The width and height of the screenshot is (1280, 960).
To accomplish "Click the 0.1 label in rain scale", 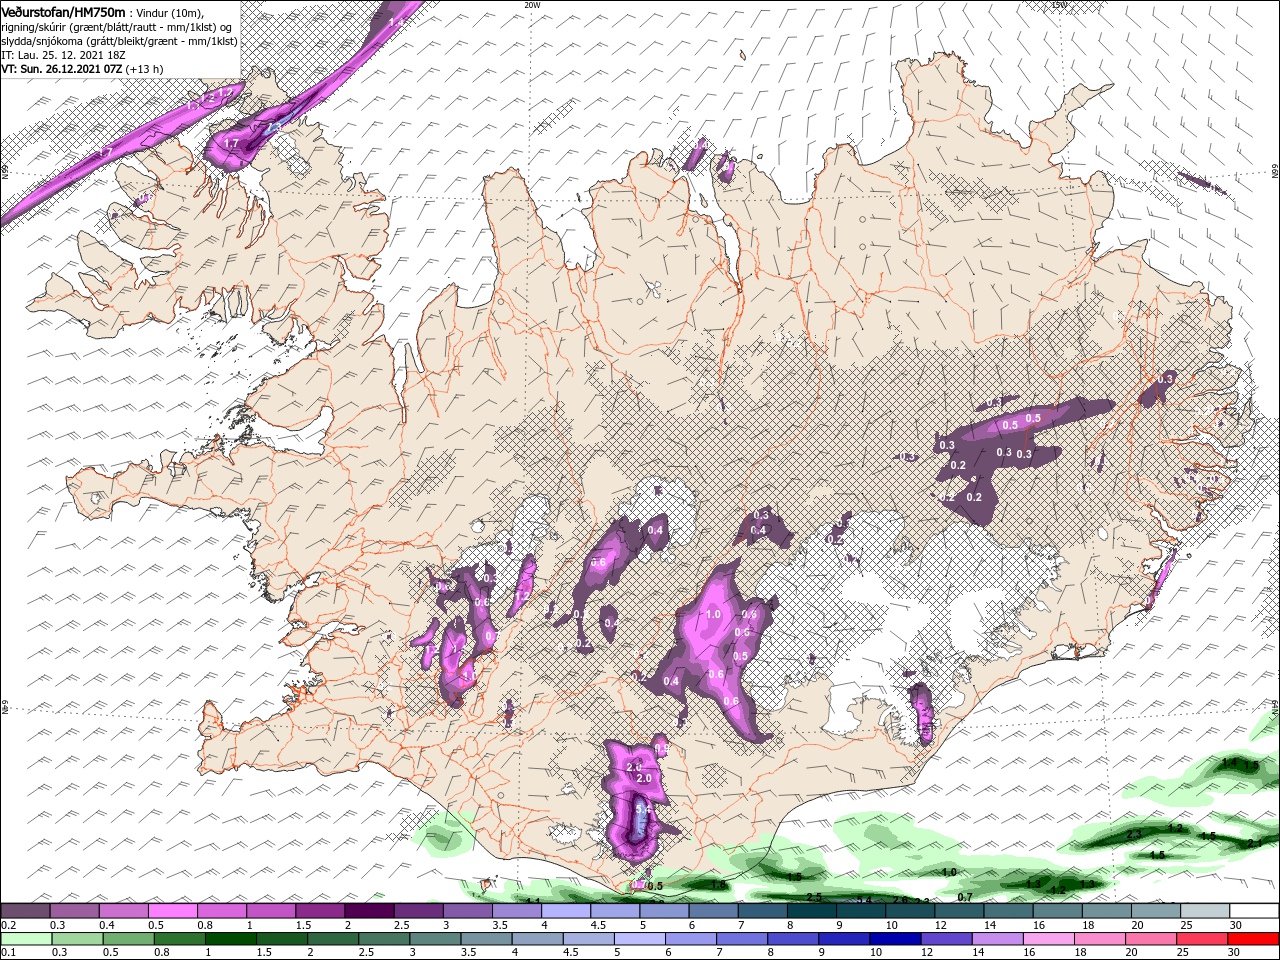I will click(9, 952).
